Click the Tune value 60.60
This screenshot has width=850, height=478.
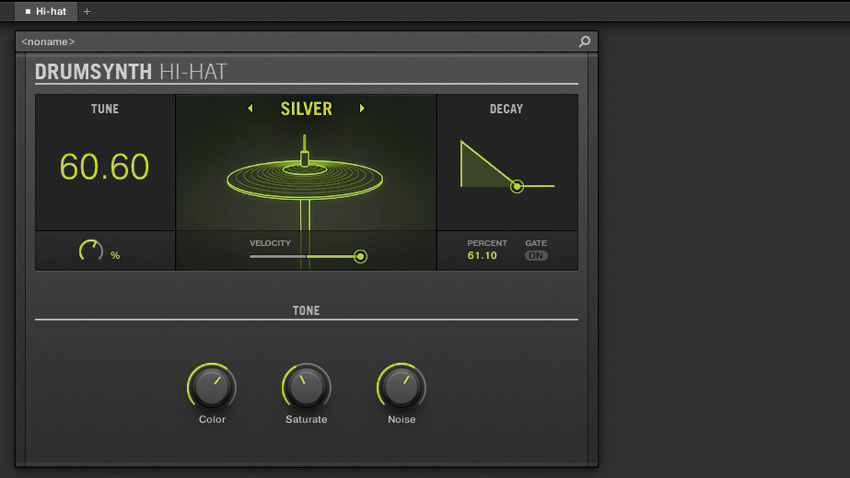point(104,166)
